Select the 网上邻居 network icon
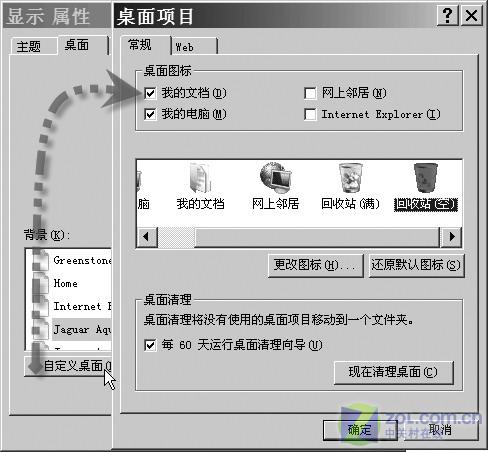This screenshot has width=488, height=452. pos(275,178)
